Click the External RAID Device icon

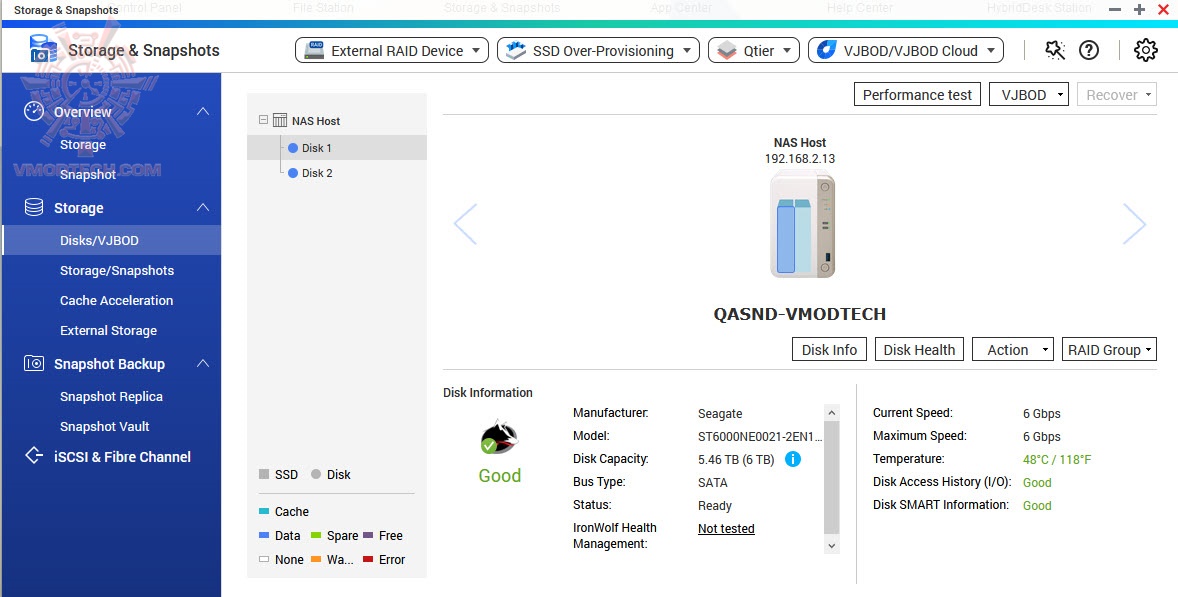315,50
